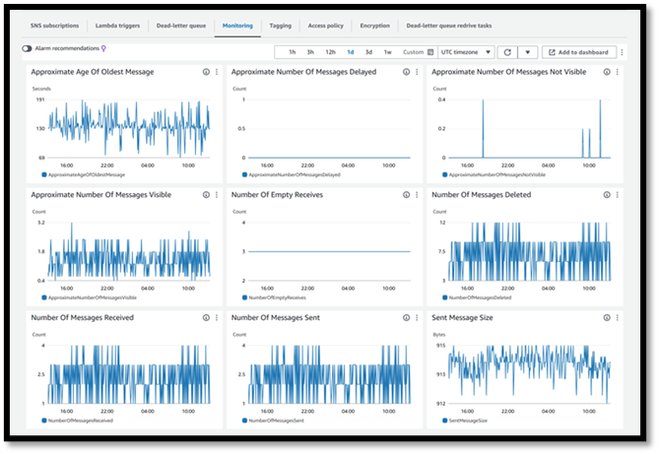The image size is (659, 454).
Task: Open options menu for Sent Message Size
Action: click(x=617, y=317)
